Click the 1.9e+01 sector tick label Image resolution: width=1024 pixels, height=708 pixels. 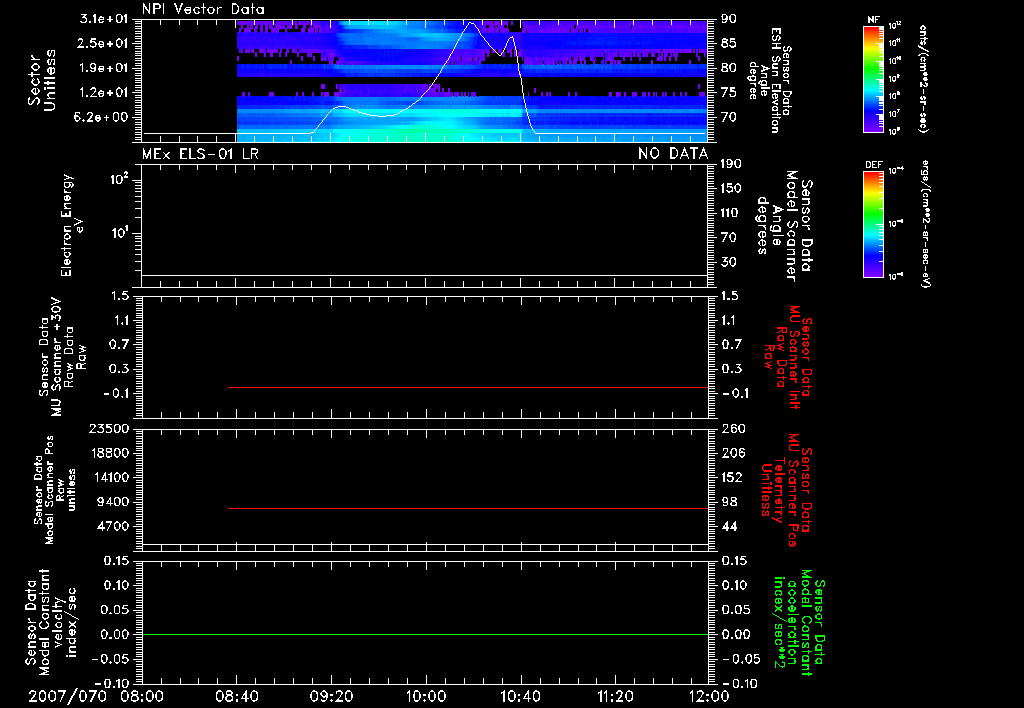[105, 68]
